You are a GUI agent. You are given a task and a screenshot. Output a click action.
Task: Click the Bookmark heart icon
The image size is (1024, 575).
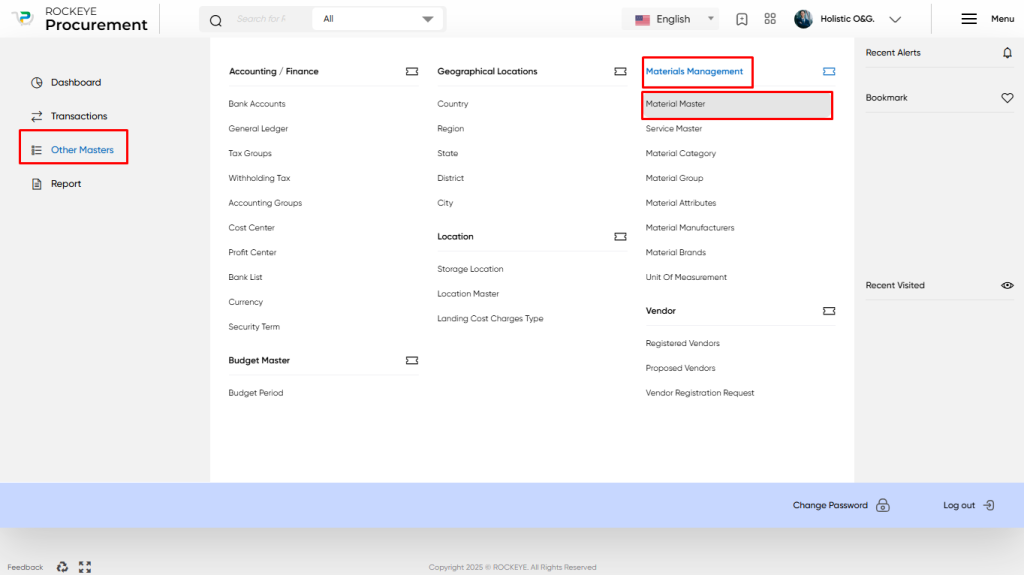coord(1007,98)
